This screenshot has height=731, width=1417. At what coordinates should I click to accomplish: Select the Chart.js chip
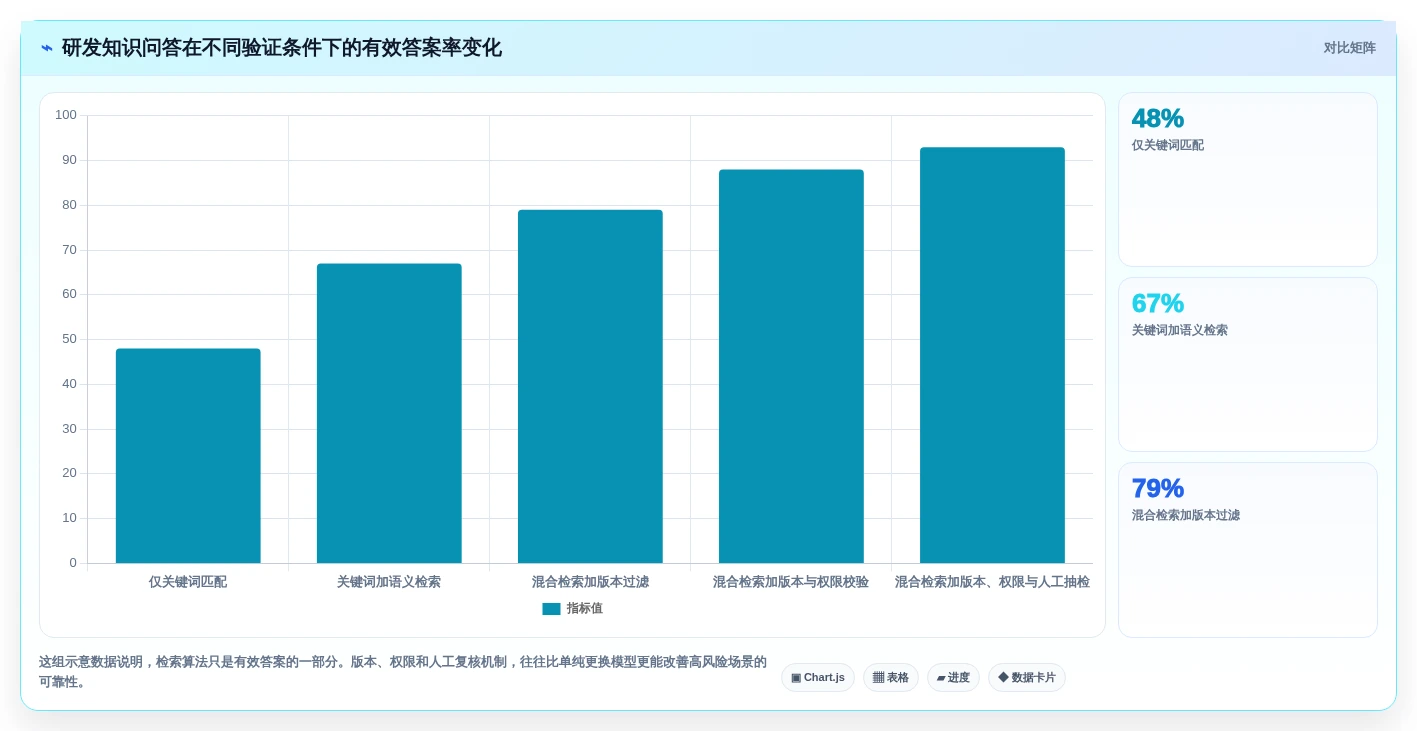click(x=818, y=677)
